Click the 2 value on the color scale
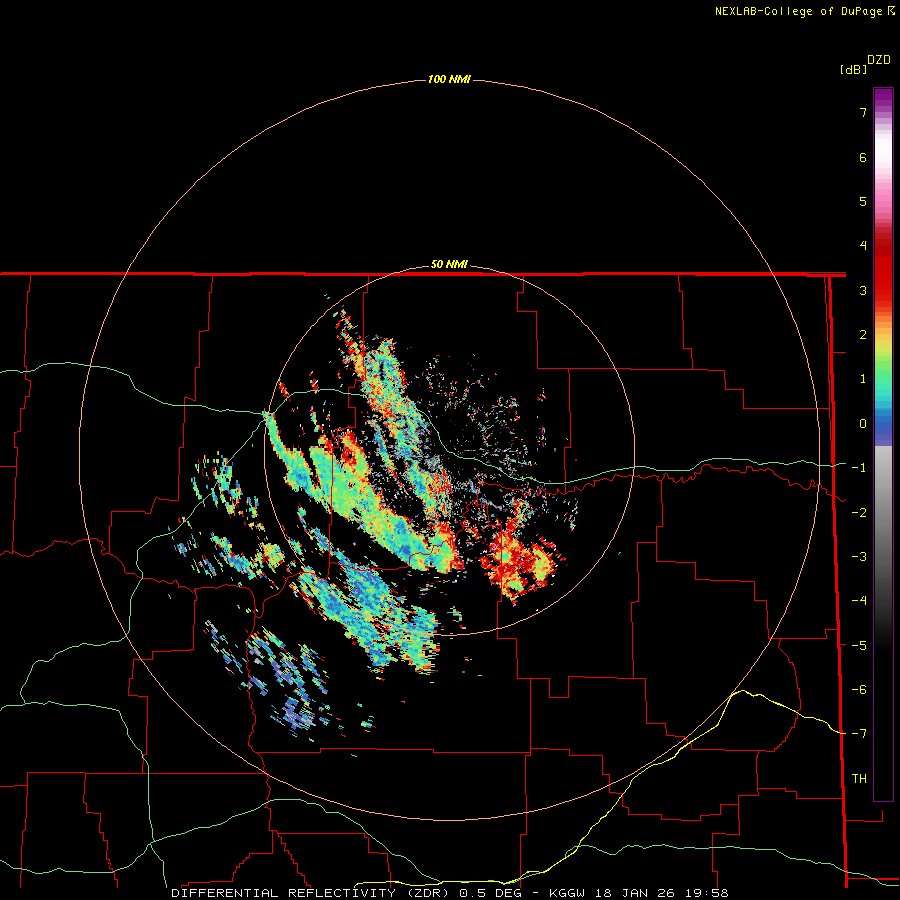 [863, 335]
